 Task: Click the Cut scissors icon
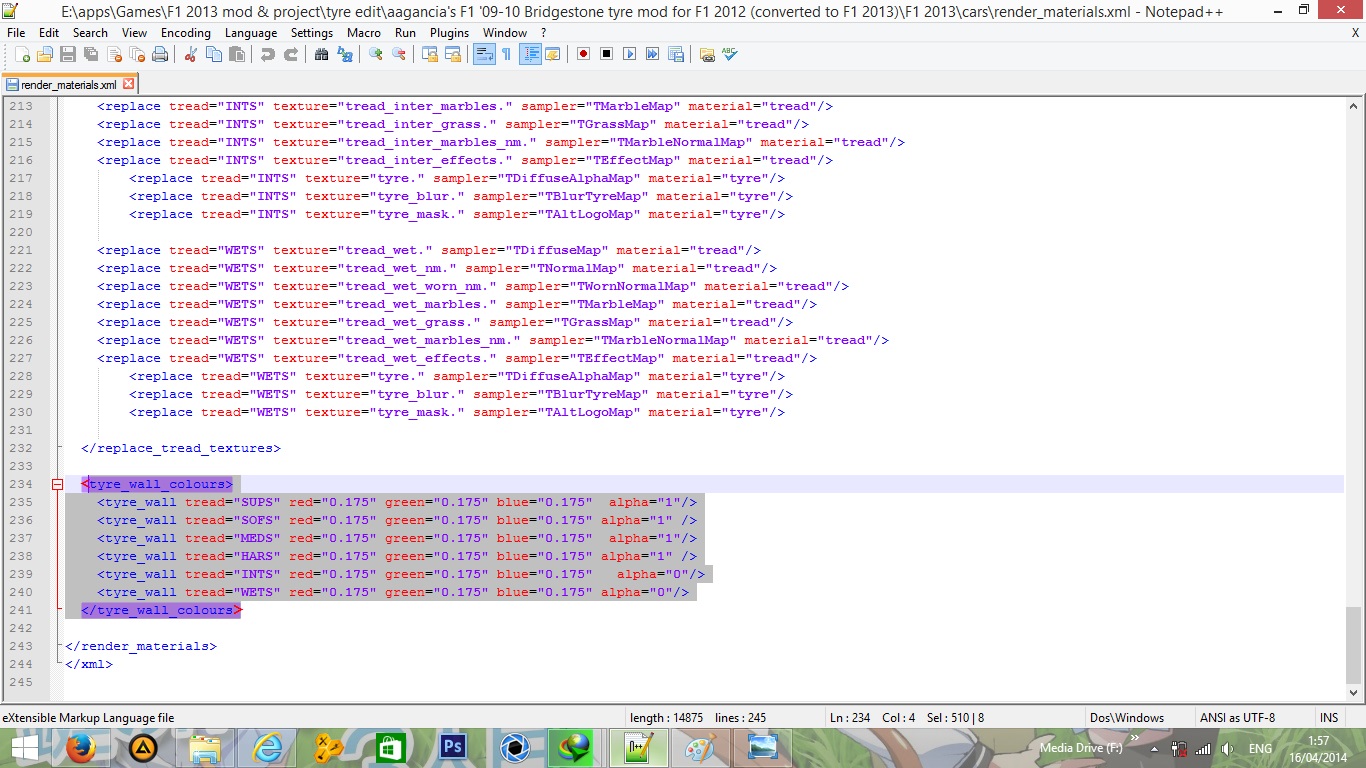[191, 54]
